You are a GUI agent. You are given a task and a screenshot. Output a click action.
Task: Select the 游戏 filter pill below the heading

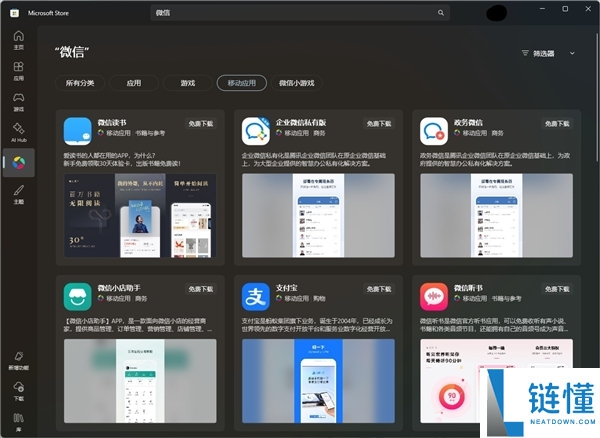[188, 83]
